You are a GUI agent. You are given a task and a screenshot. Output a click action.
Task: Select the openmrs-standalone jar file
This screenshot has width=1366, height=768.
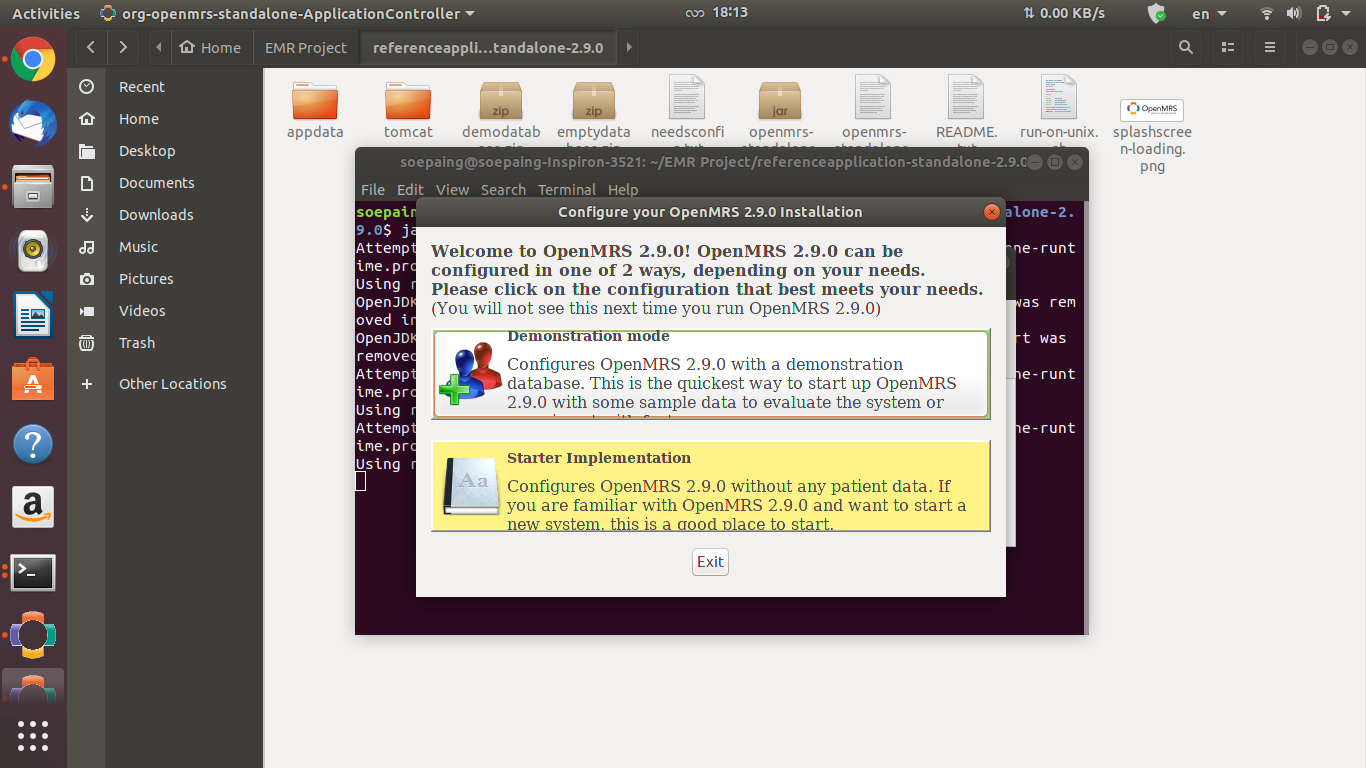pos(781,110)
